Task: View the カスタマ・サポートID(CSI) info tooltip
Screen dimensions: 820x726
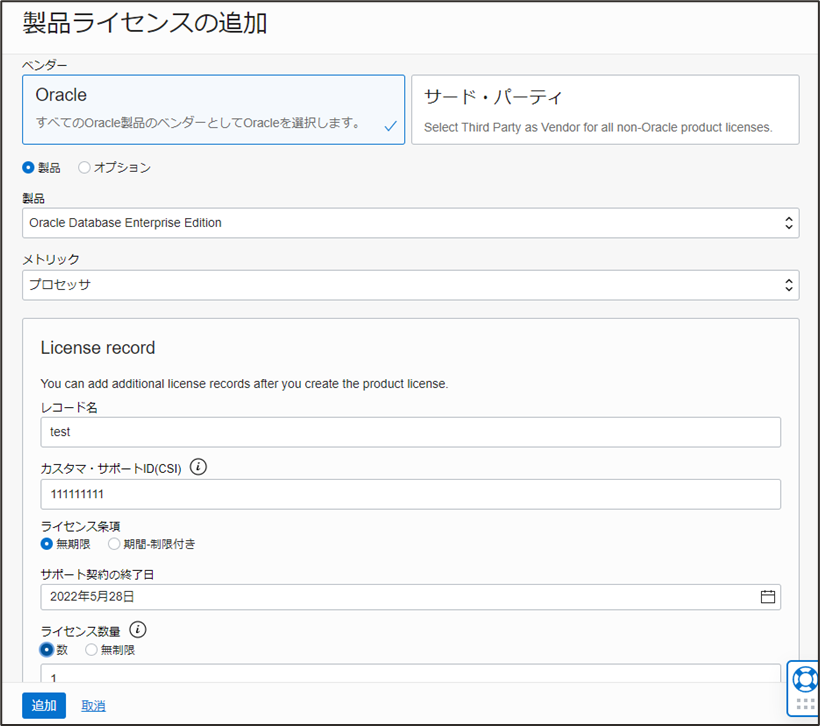Action: 197,467
